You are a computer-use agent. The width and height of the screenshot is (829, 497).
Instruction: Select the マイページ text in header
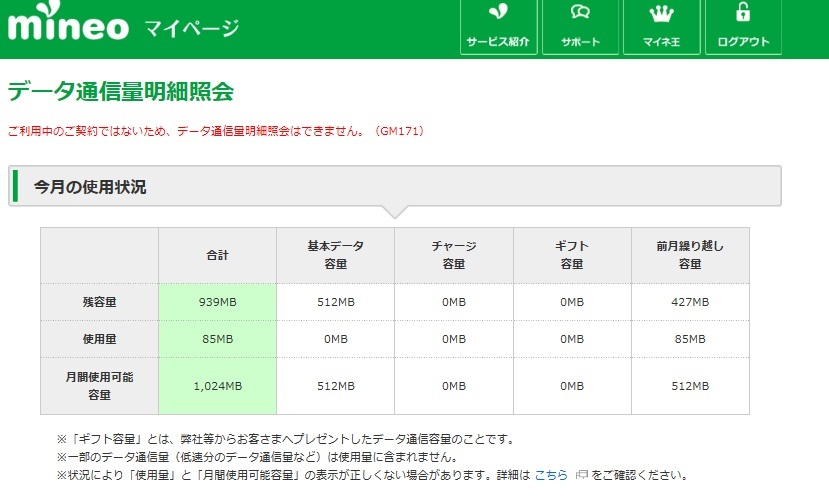tap(191, 27)
